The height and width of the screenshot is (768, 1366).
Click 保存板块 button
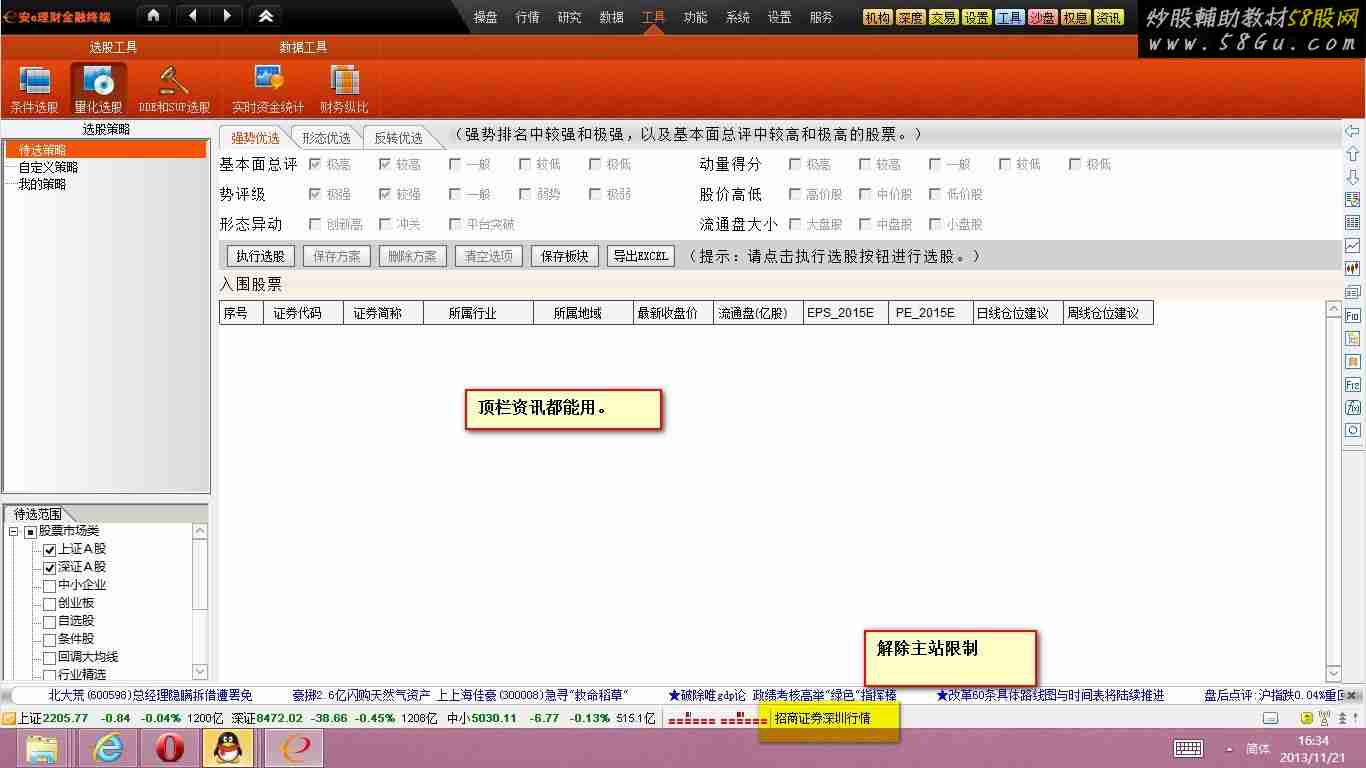[565, 256]
